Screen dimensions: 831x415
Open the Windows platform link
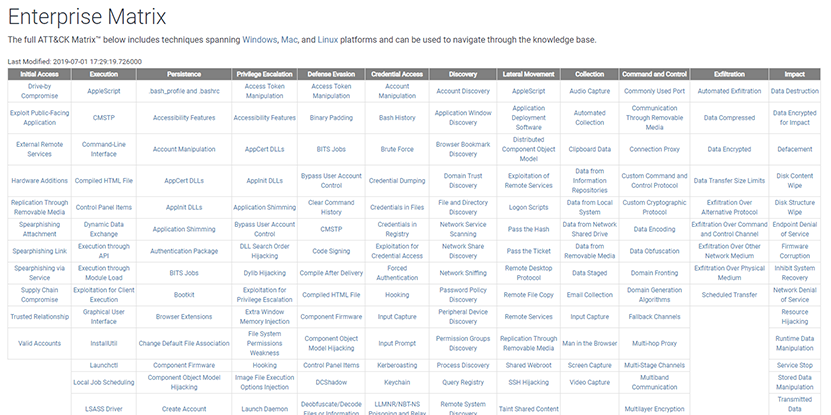[x=259, y=40]
